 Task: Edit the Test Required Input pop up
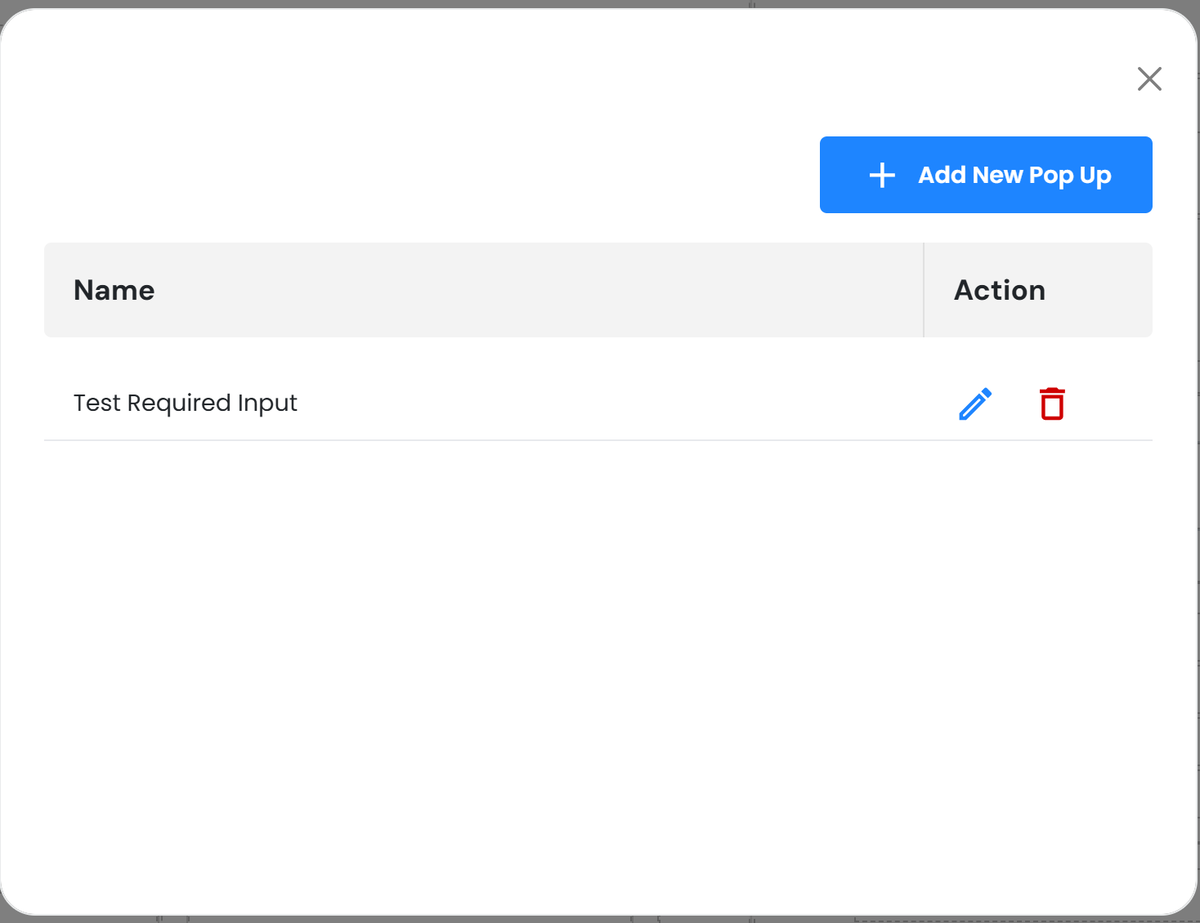click(x=975, y=404)
